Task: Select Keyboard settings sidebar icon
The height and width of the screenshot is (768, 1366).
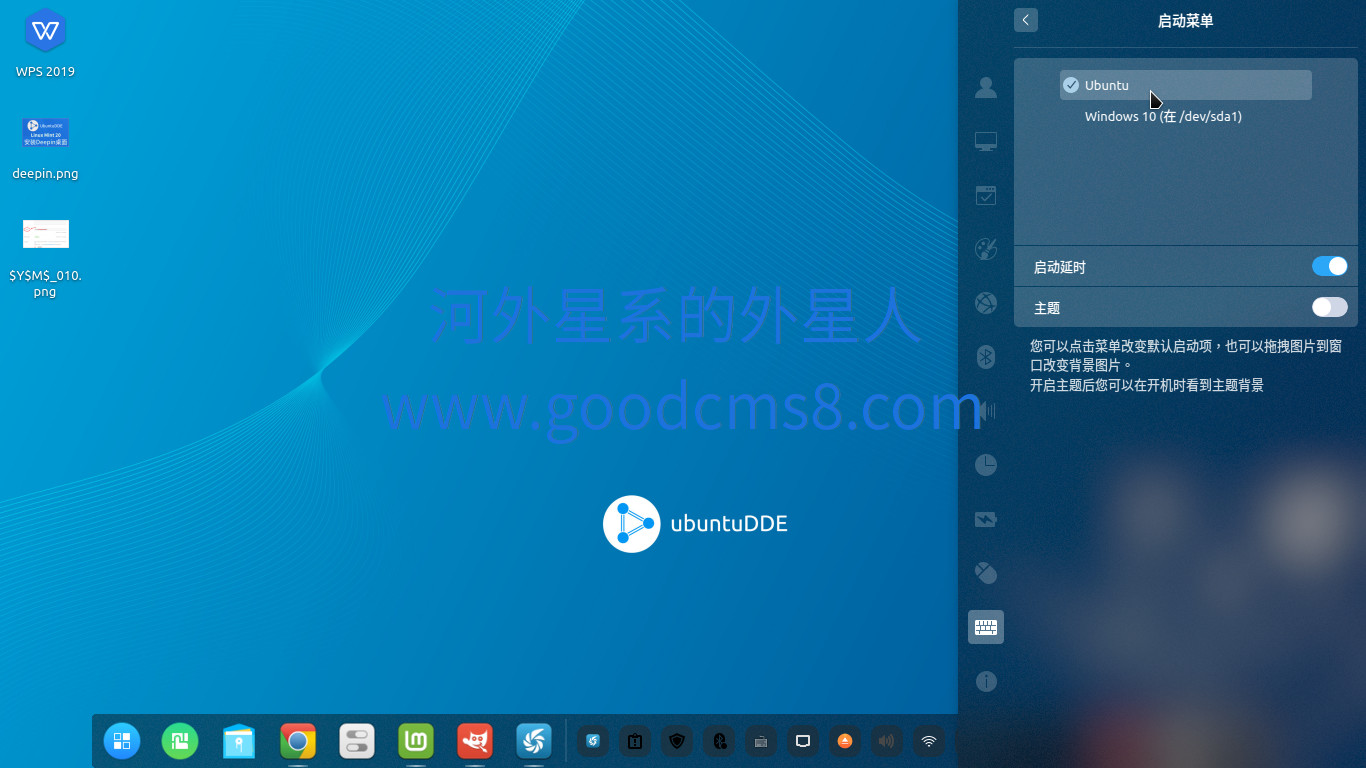Action: [986, 627]
